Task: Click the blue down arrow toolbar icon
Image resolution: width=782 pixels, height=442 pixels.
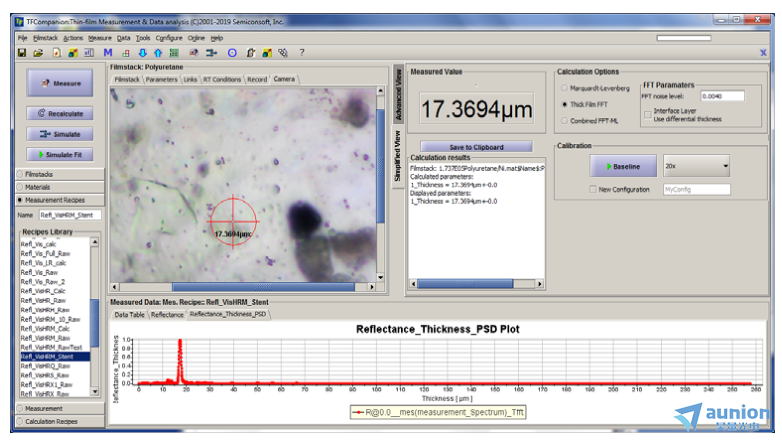Action: pyautogui.click(x=143, y=52)
